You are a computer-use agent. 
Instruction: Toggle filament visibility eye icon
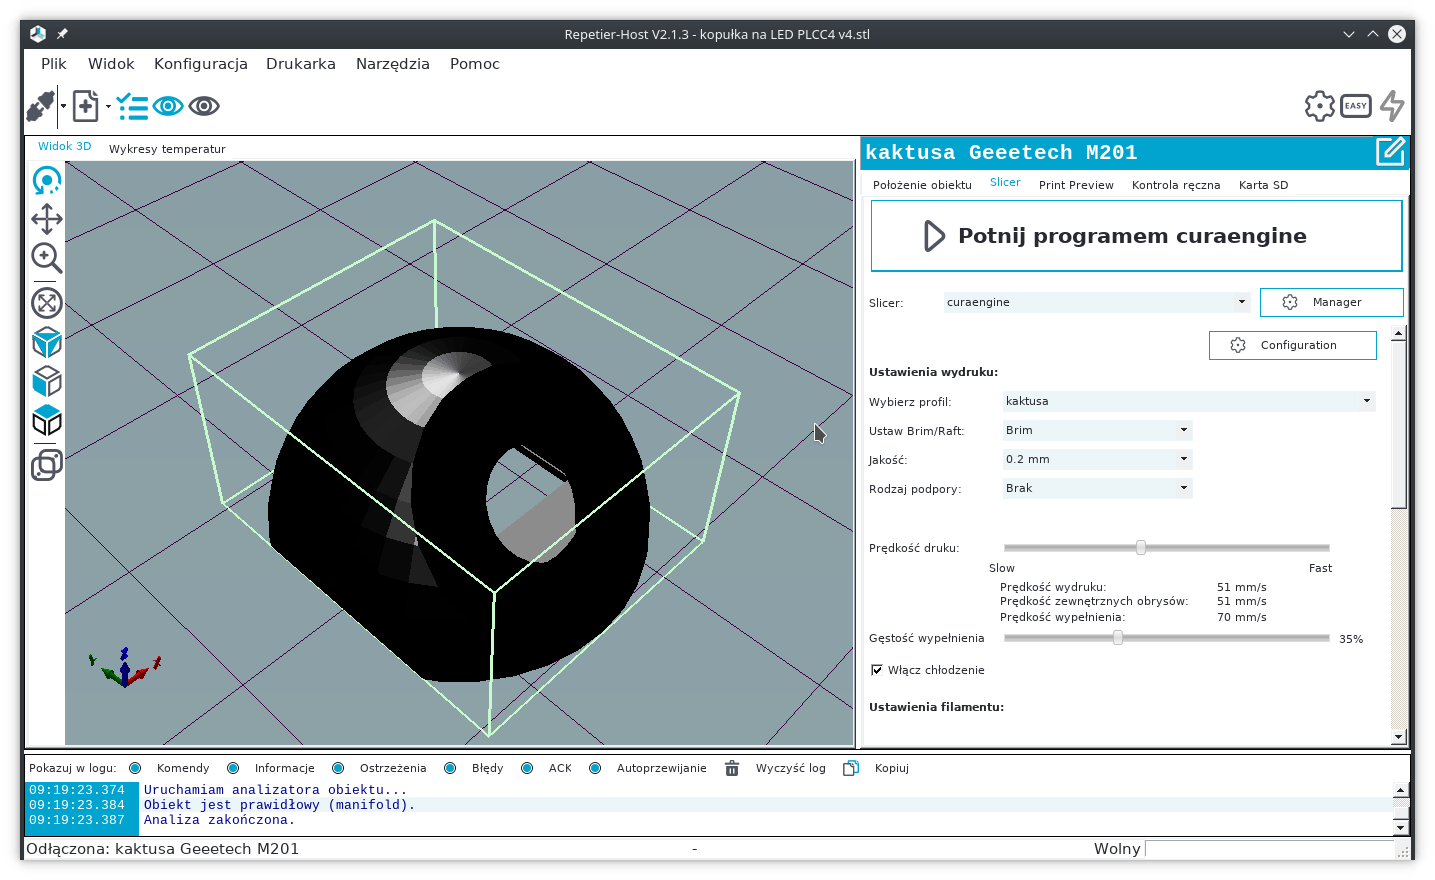click(x=168, y=106)
